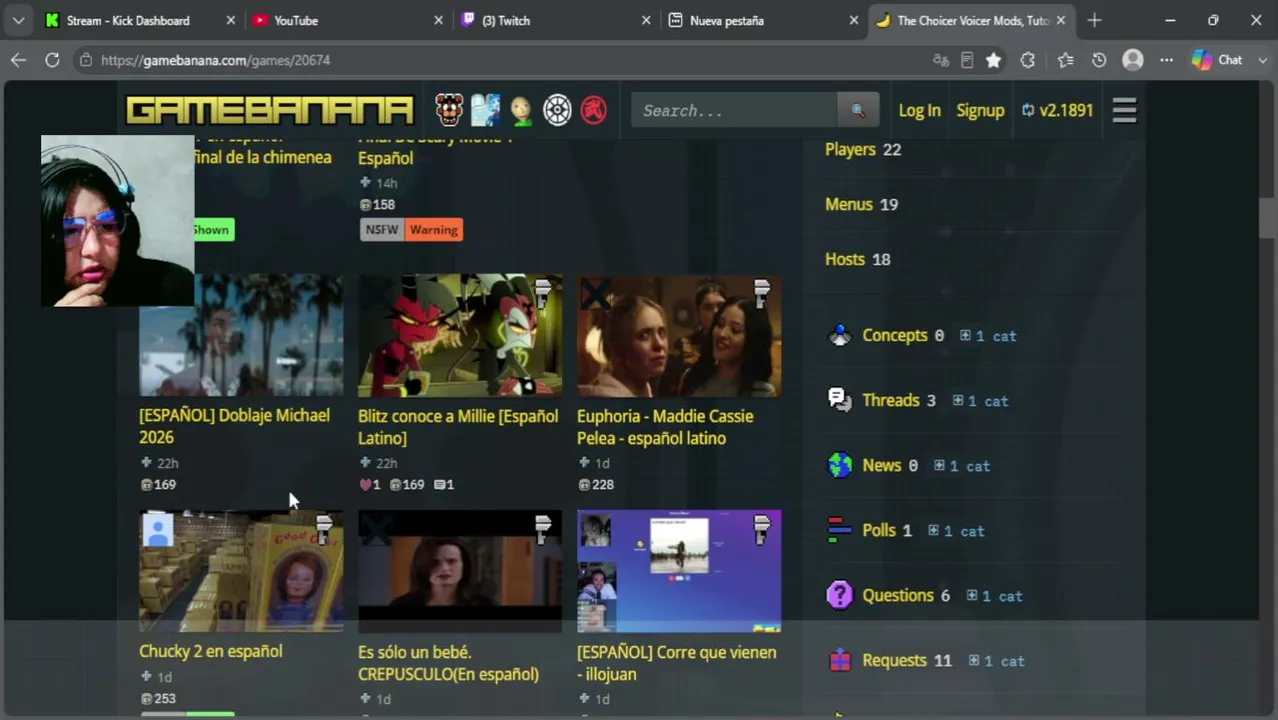Open the favorites list icon
Image resolution: width=1278 pixels, height=720 pixels.
click(x=1065, y=60)
